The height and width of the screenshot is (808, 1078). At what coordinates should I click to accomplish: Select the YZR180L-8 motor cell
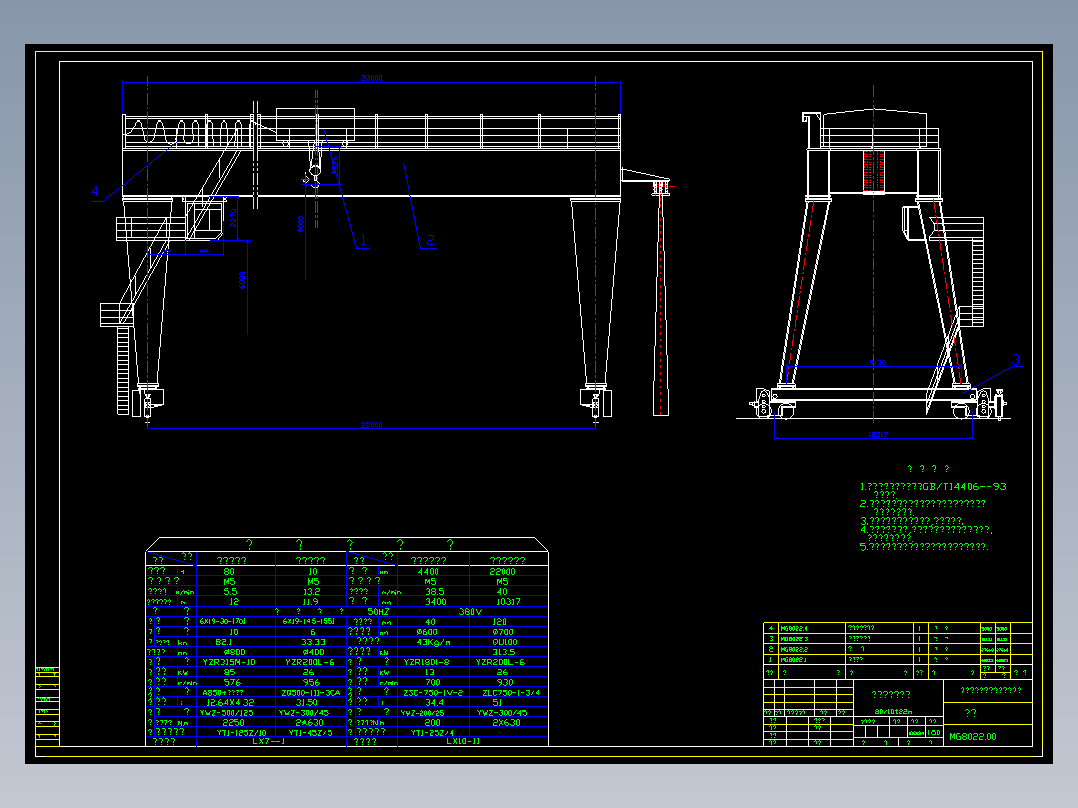426,662
